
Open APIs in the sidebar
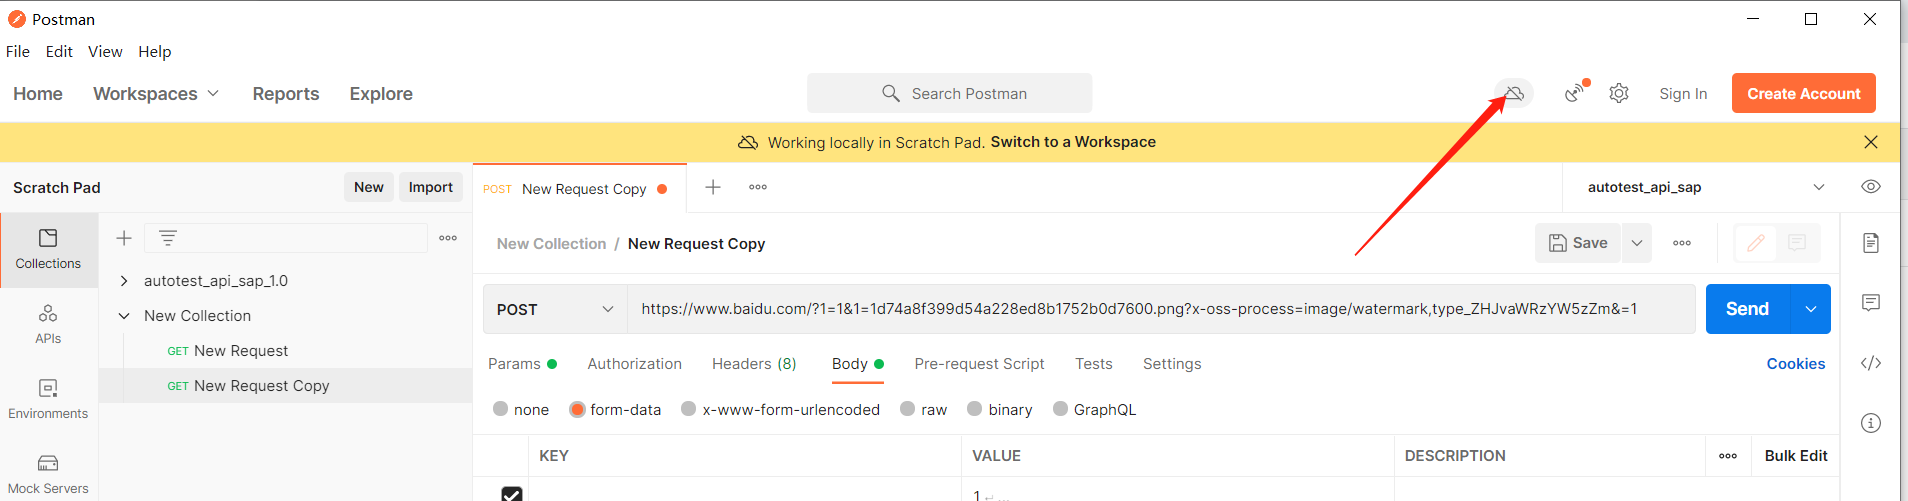48,325
